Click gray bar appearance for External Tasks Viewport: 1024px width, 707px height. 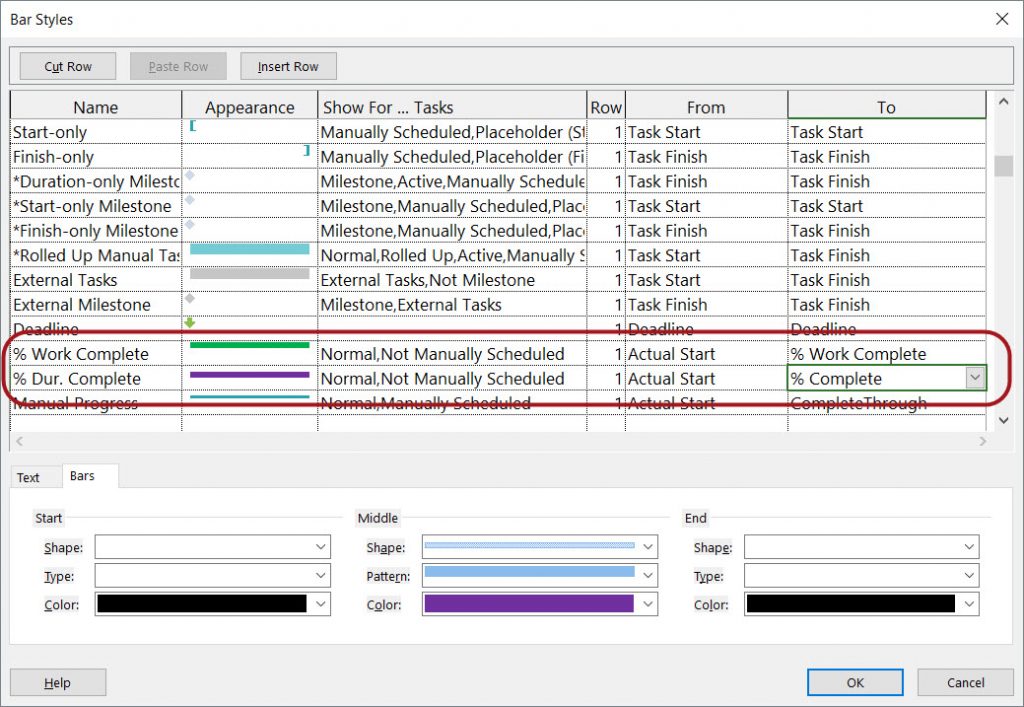pos(249,274)
